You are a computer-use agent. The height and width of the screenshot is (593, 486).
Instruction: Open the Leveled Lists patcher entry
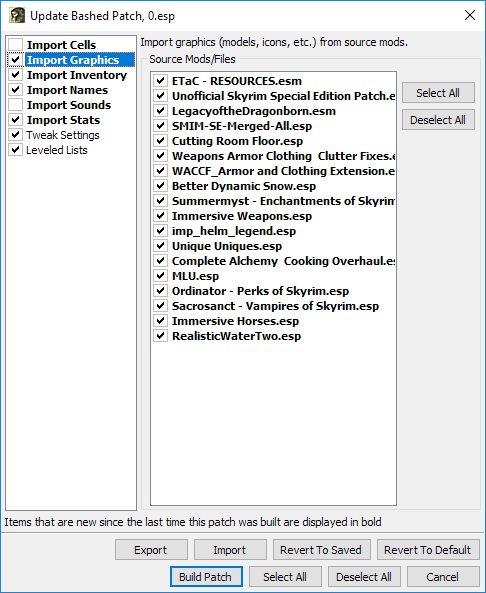coord(57,150)
